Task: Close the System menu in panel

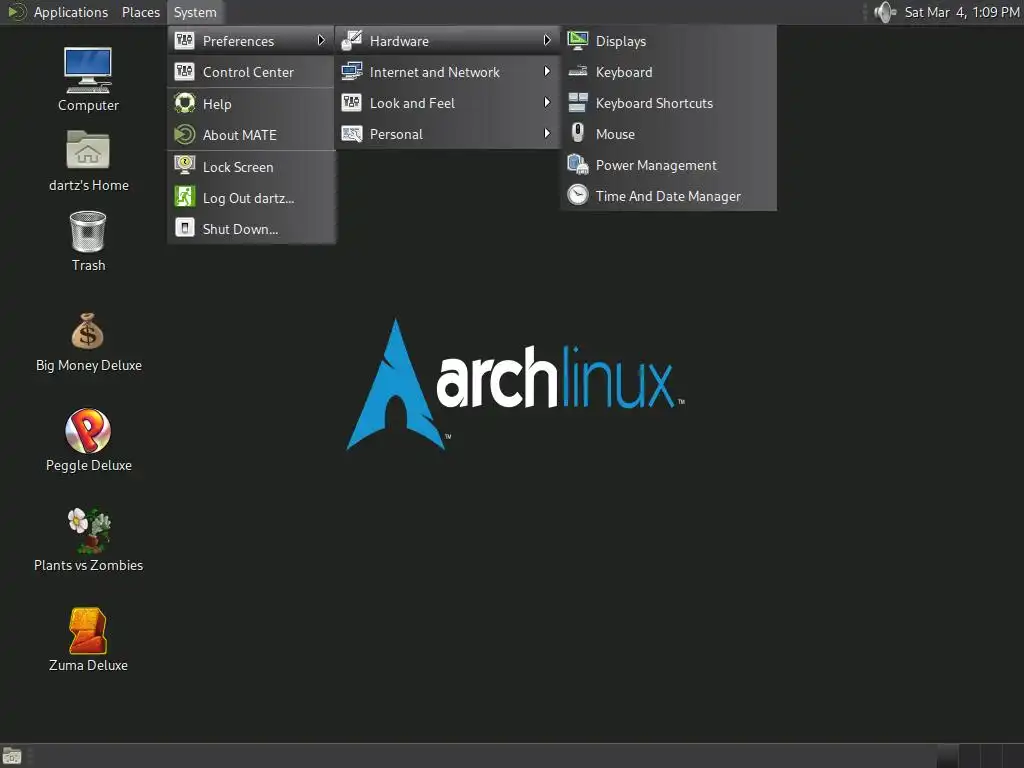Action: [x=195, y=12]
